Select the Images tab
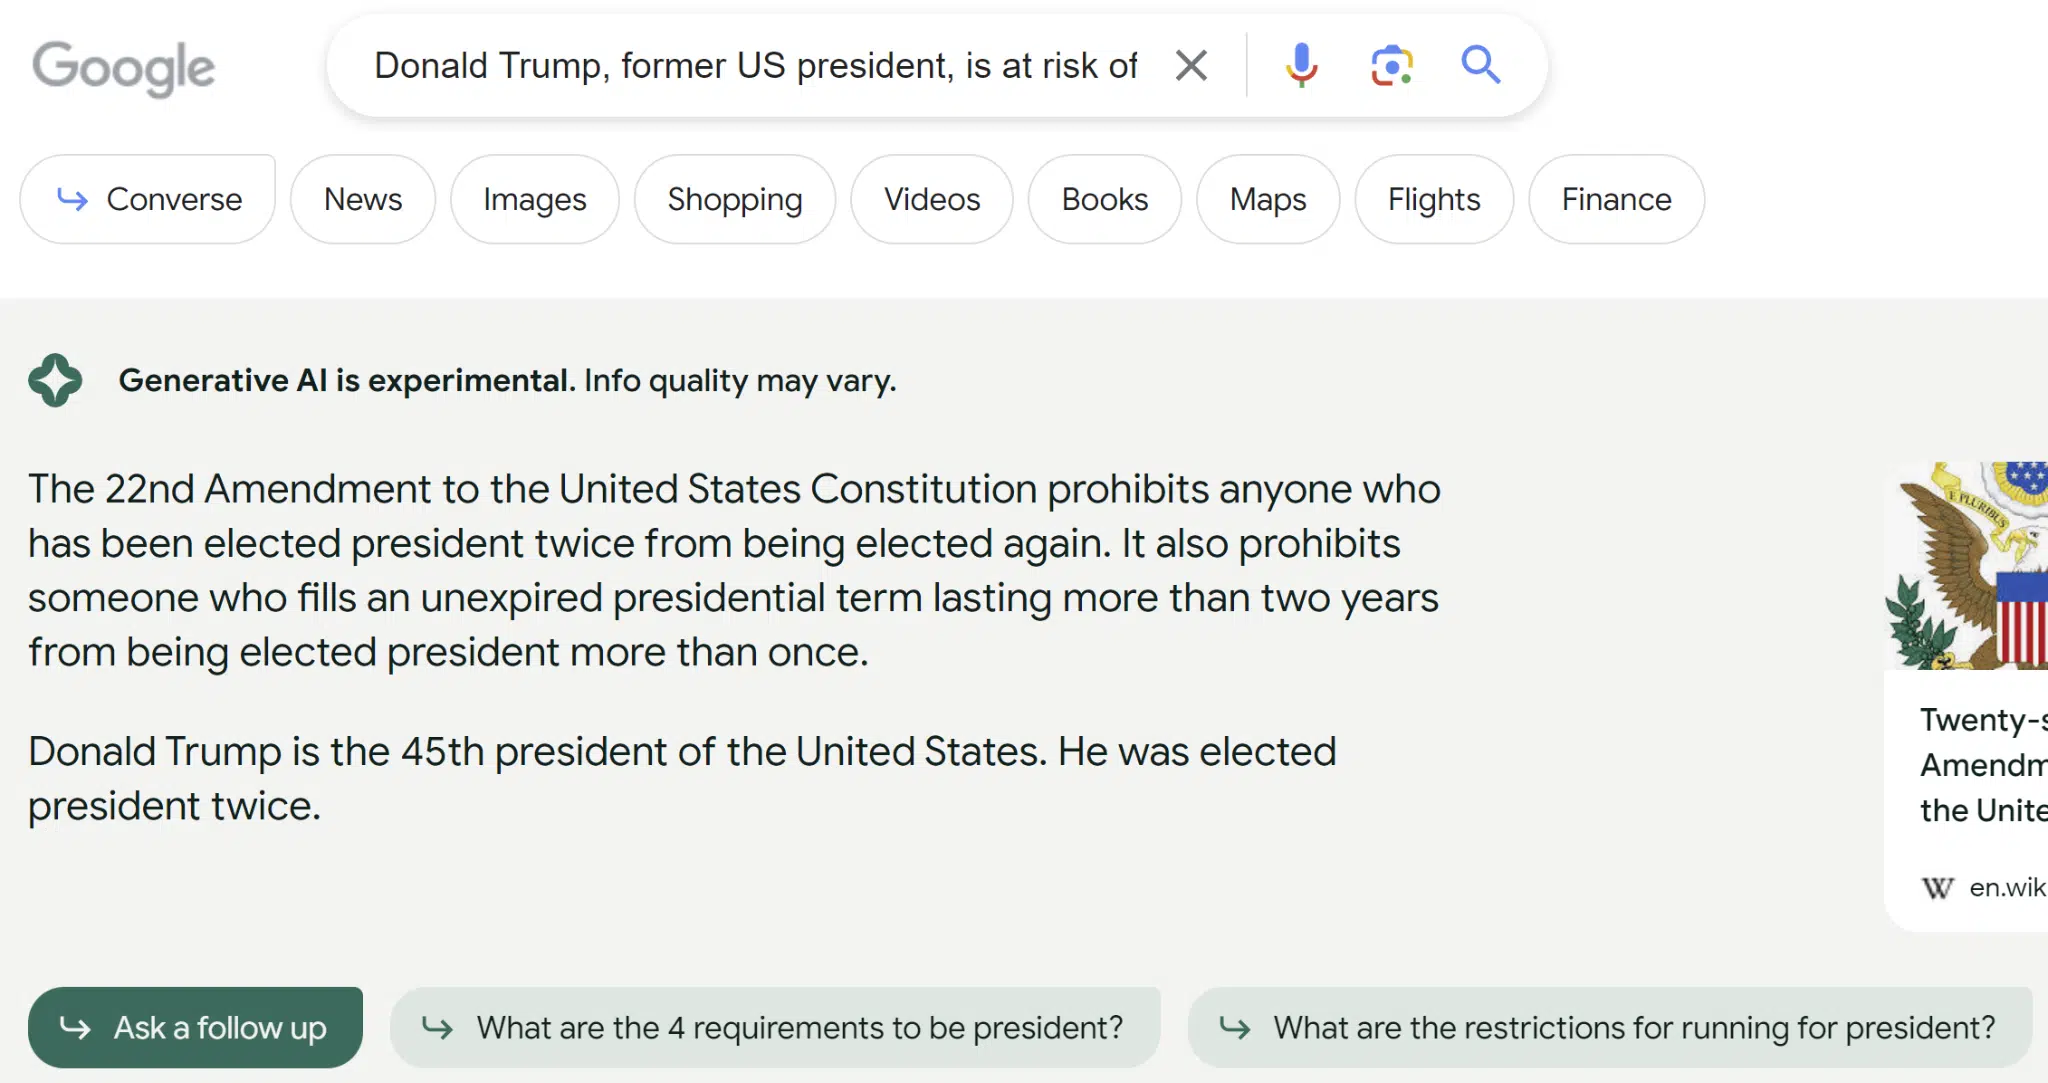 (535, 199)
